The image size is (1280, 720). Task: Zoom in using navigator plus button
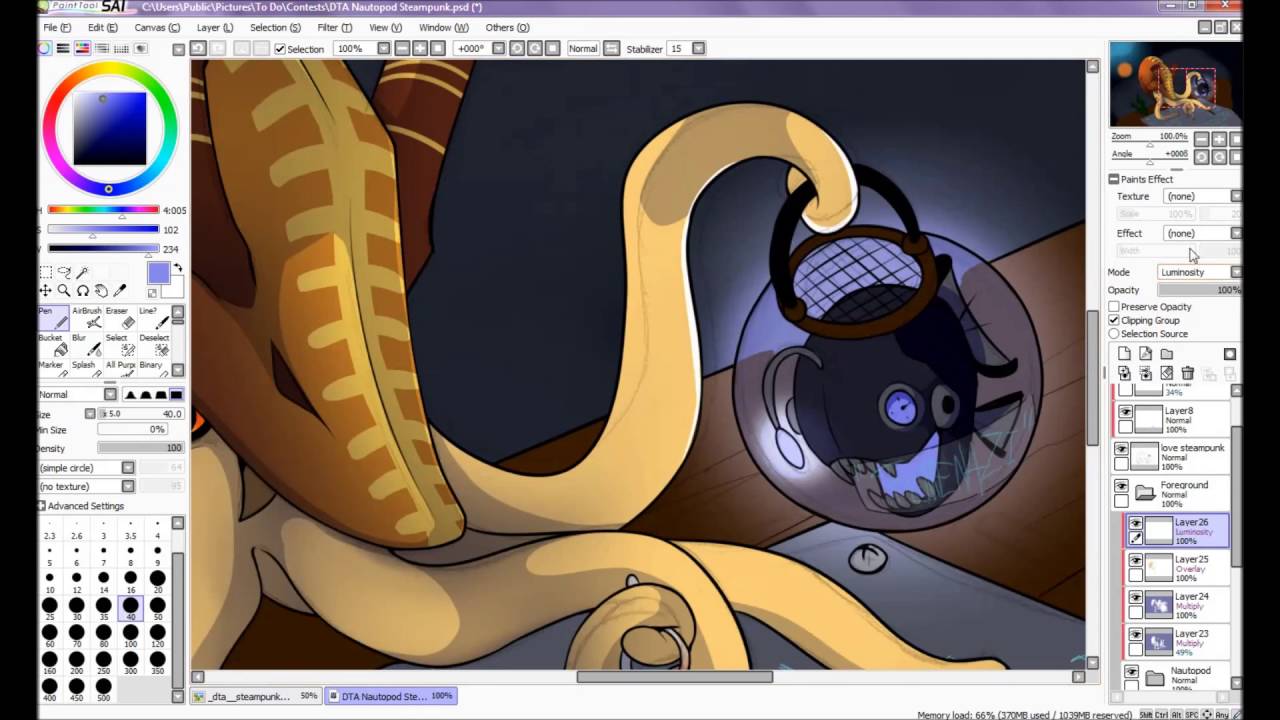[1218, 139]
